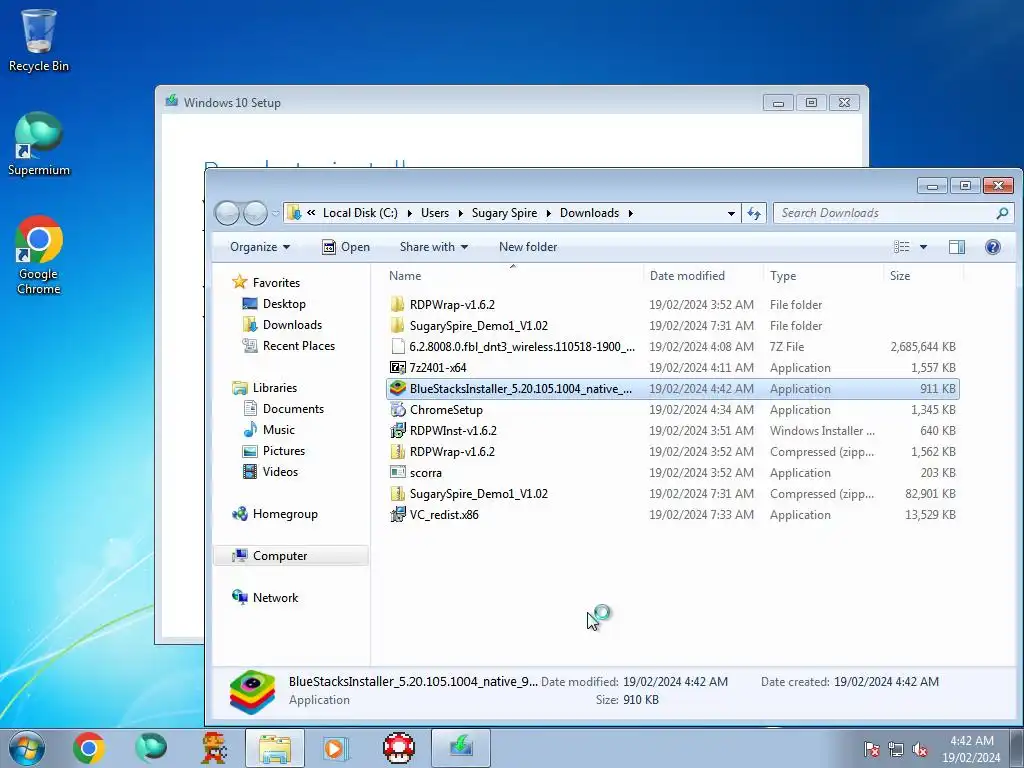
Task: Launch Supermium from the taskbar
Action: coord(151,748)
